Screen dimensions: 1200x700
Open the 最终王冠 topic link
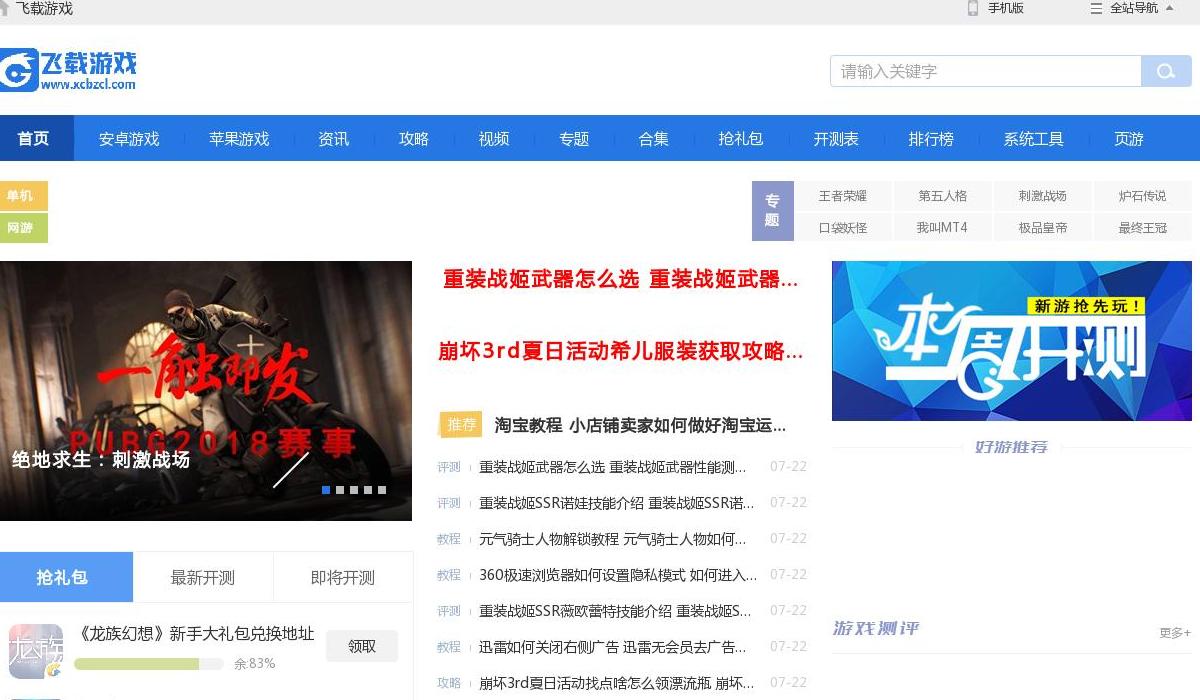coord(1142,228)
